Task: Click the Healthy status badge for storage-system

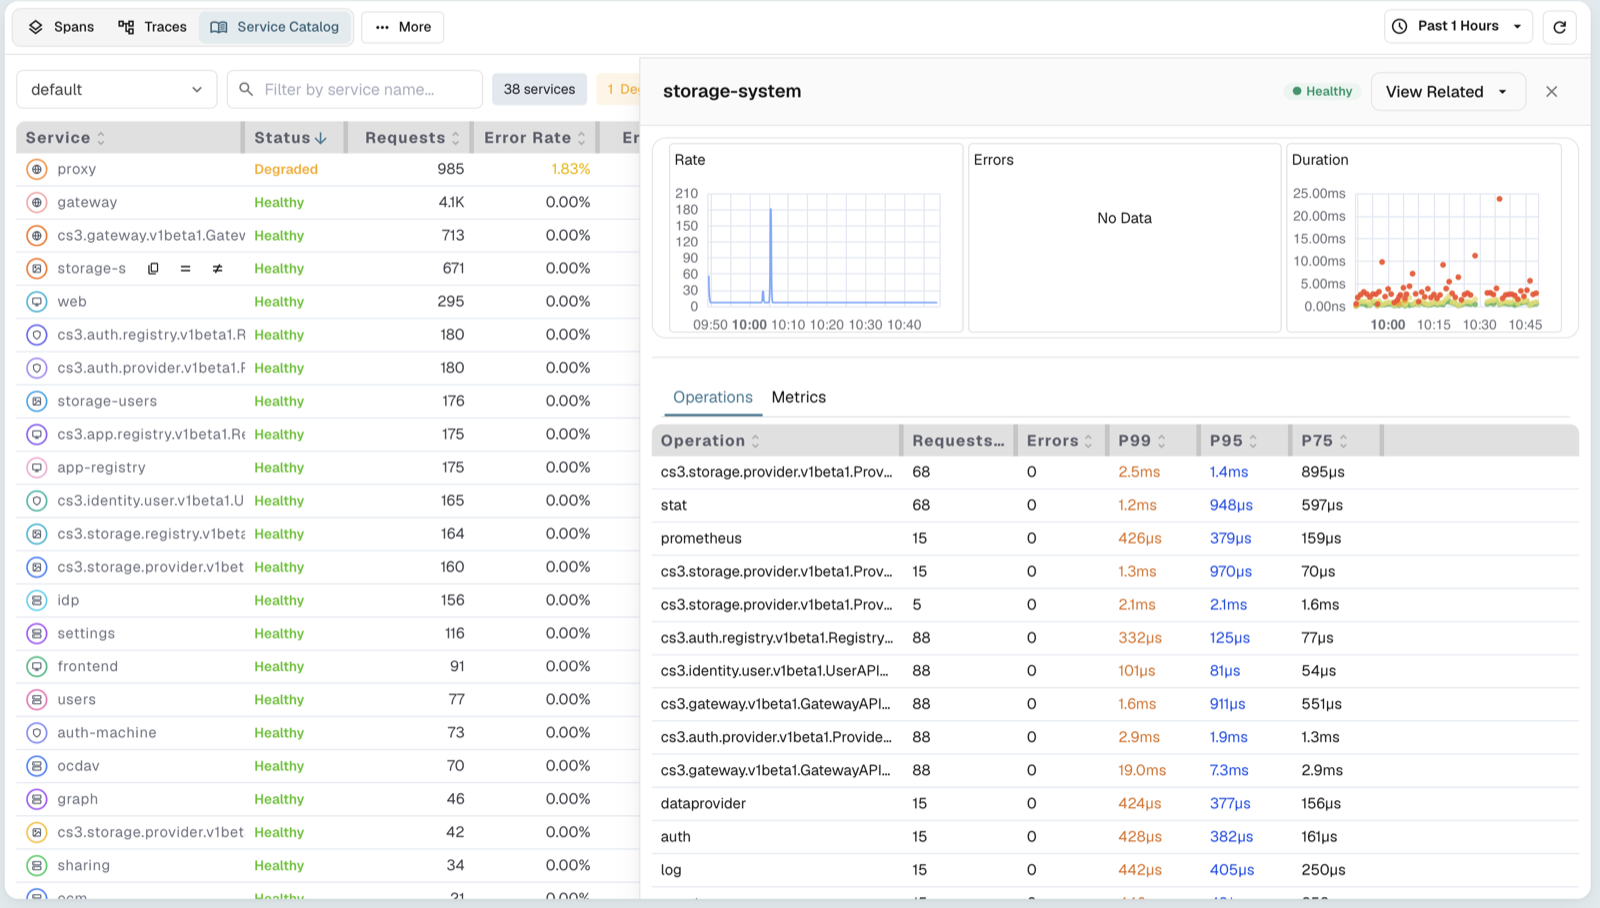Action: (x=1322, y=91)
